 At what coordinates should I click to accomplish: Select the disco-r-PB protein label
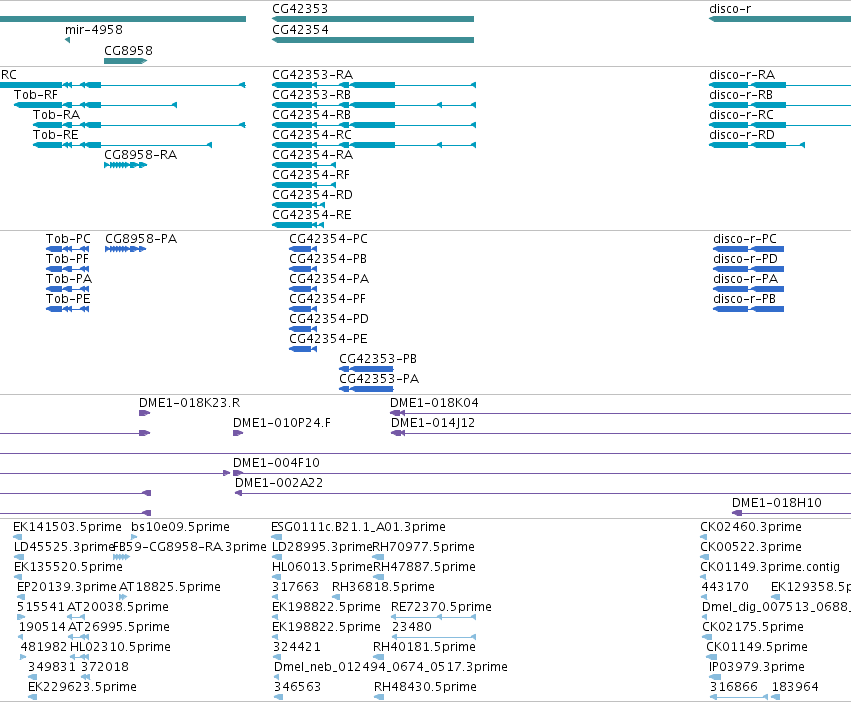click(745, 300)
